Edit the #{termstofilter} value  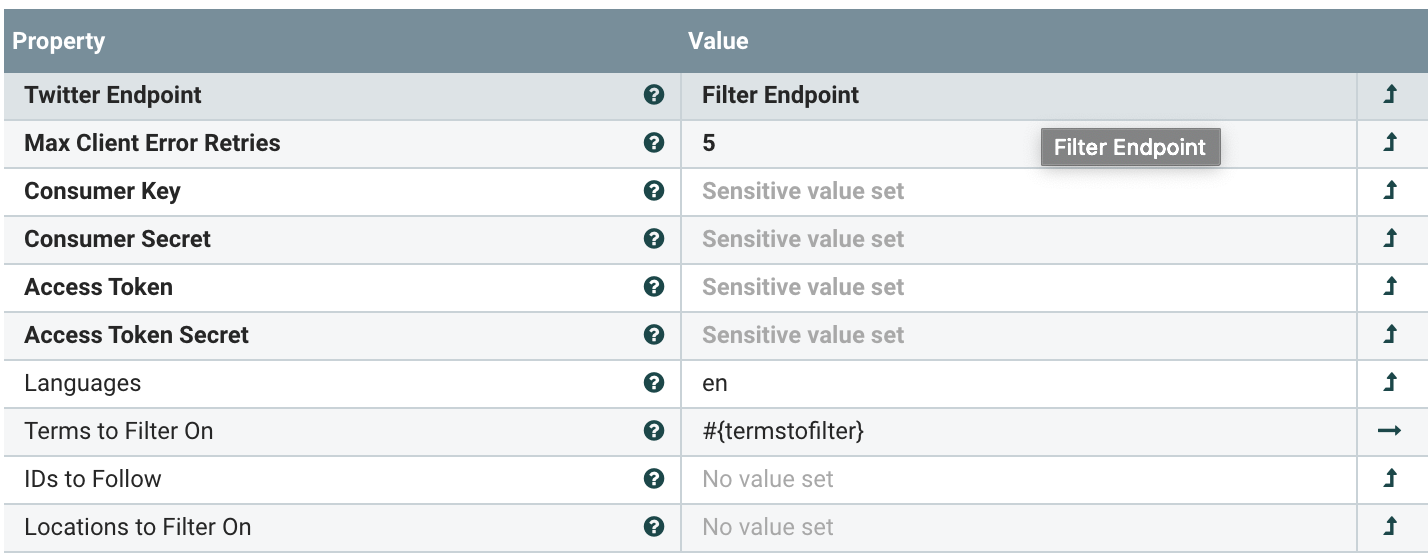pyautogui.click(x=783, y=431)
